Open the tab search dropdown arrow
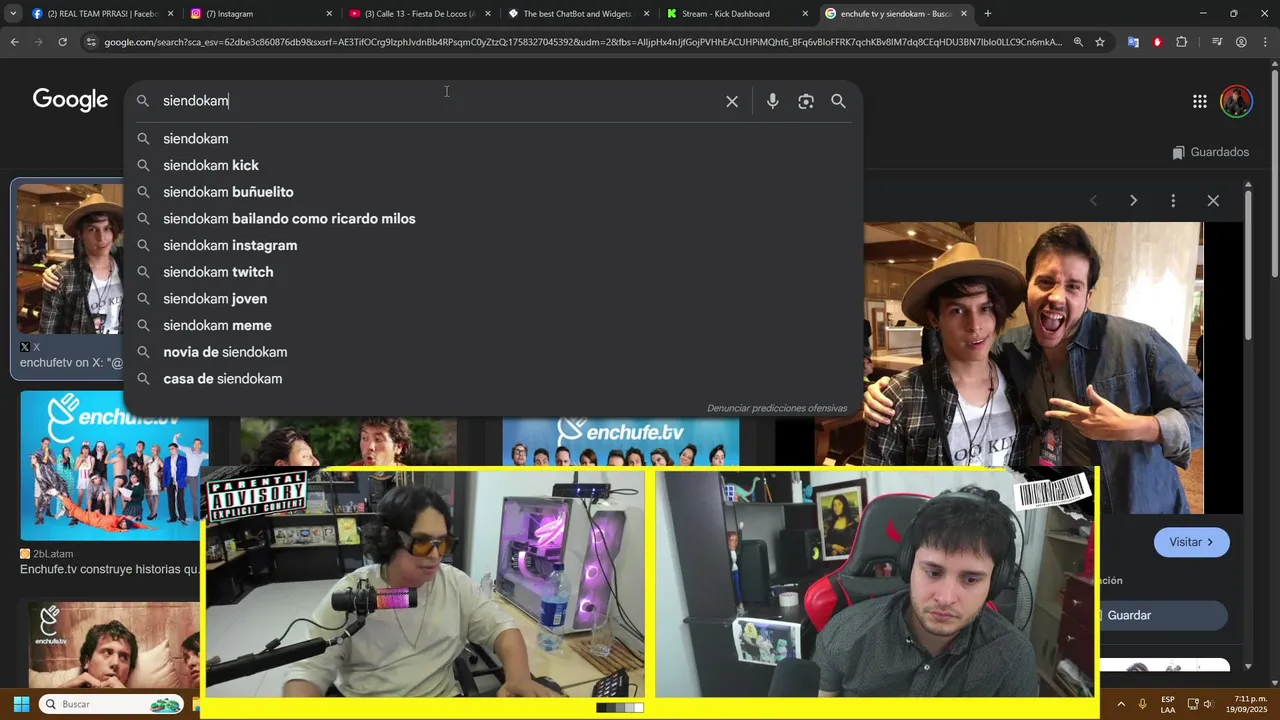1280x720 pixels. pyautogui.click(x=13, y=14)
